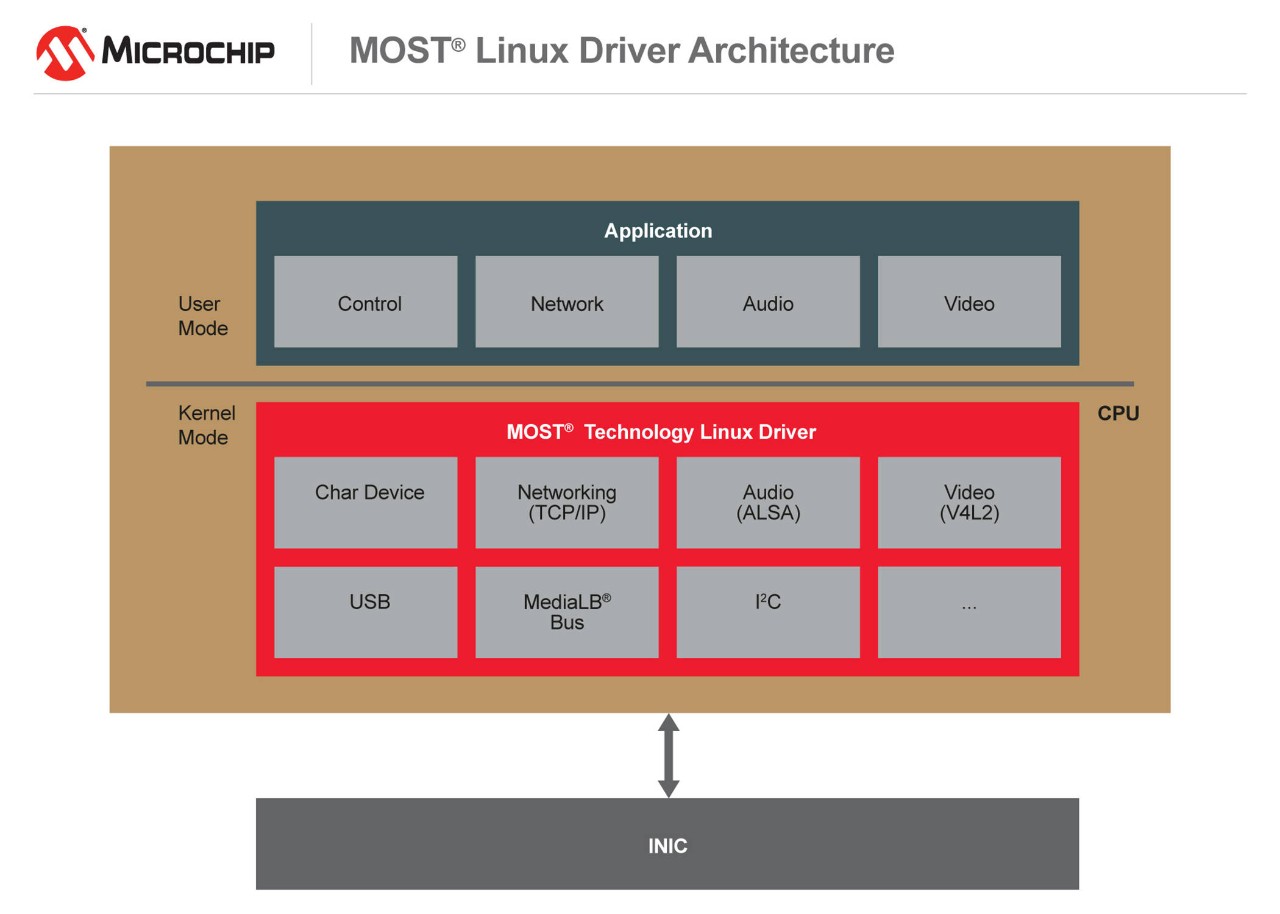Select the Char Device driver block

[x=366, y=502]
